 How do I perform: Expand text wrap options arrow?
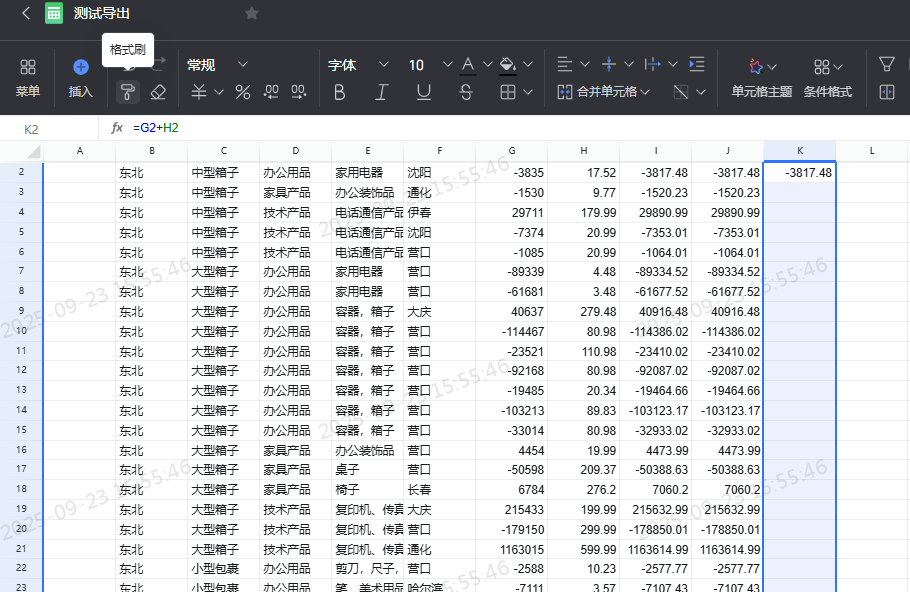pyautogui.click(x=673, y=64)
